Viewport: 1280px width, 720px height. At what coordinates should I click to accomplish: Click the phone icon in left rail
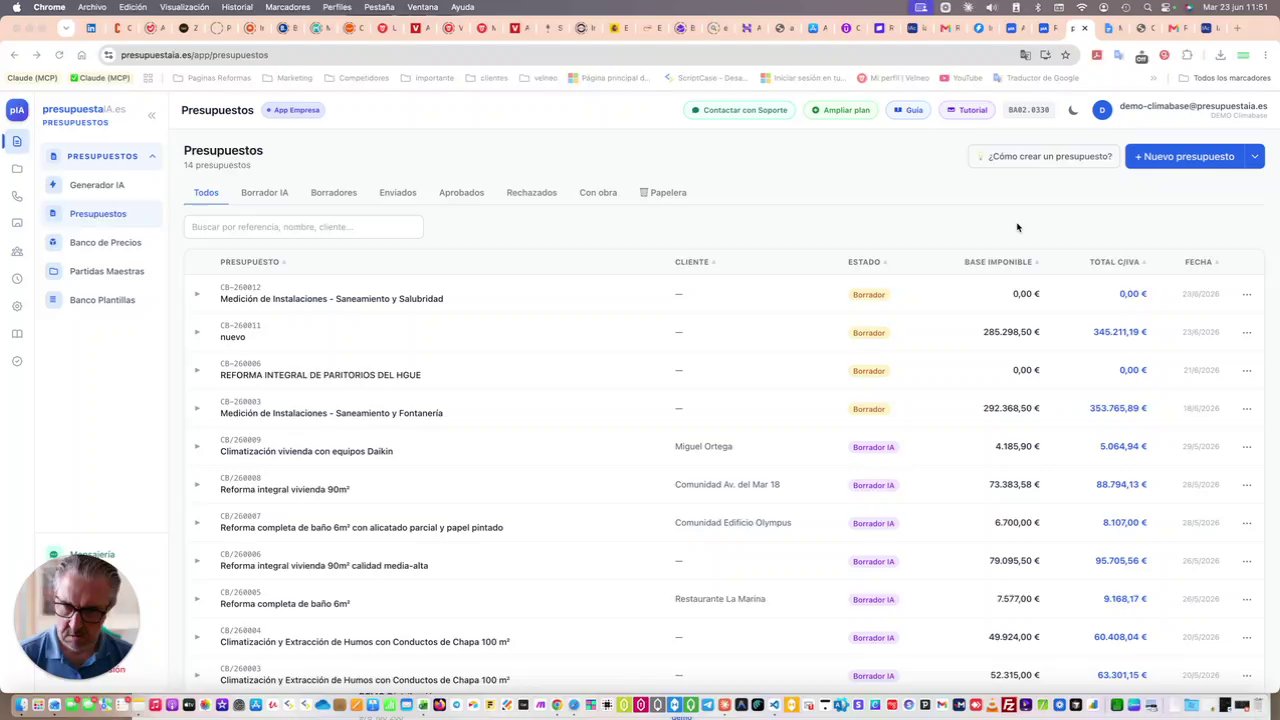[x=17, y=196]
